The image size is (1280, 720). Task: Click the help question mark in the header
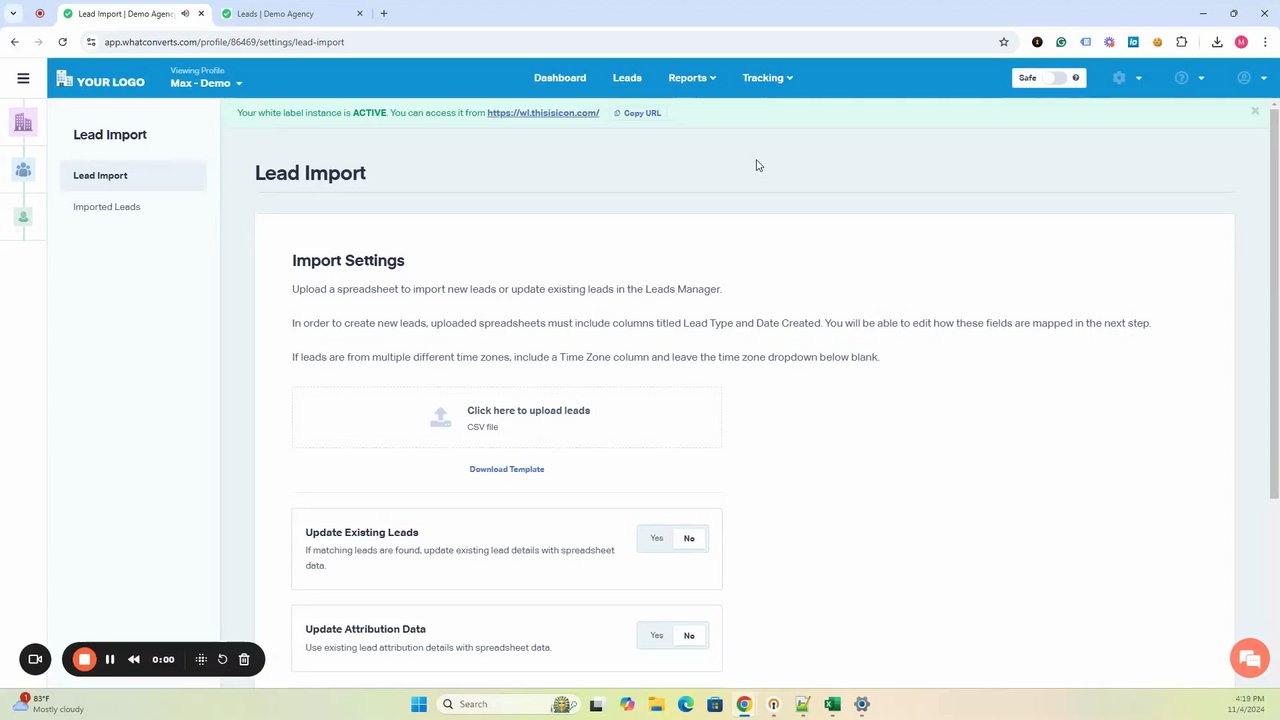tap(1181, 78)
